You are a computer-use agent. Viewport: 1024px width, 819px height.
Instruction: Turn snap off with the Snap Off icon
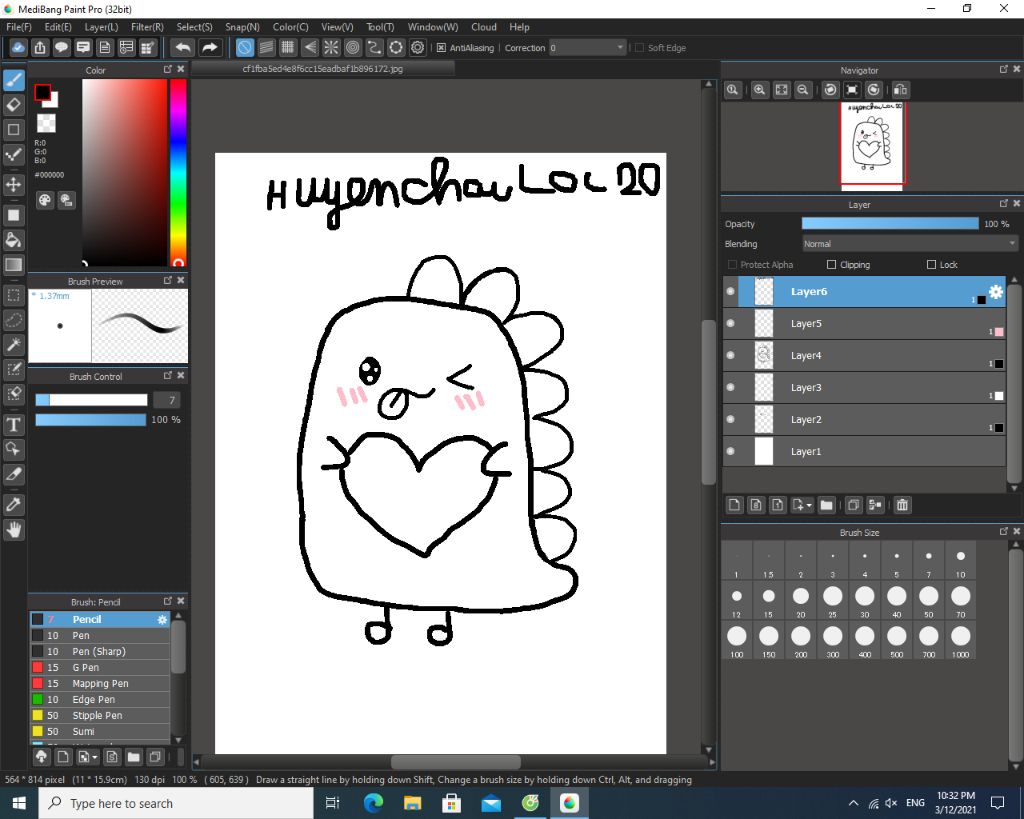coord(244,48)
